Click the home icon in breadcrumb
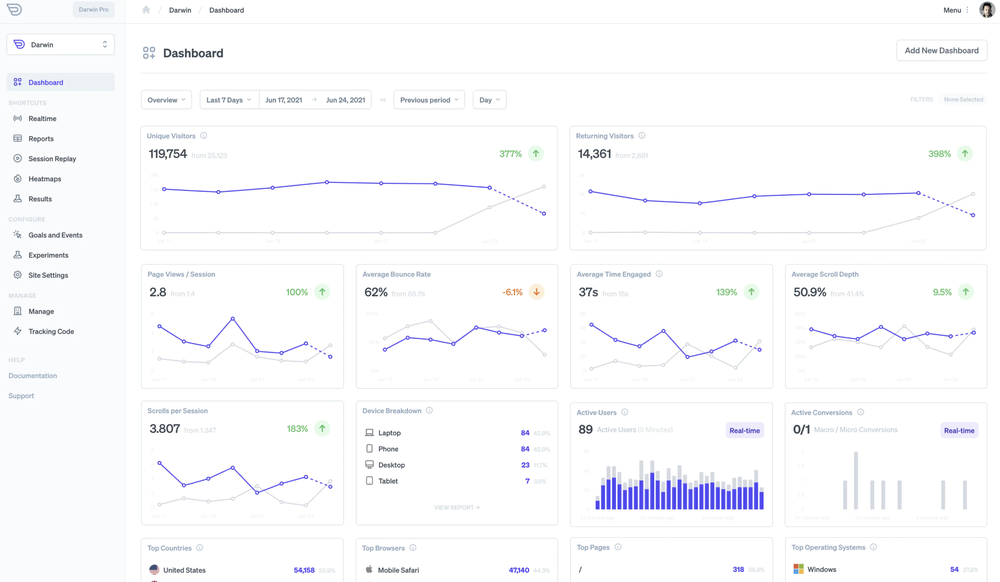The height and width of the screenshot is (582, 1000). [146, 10]
